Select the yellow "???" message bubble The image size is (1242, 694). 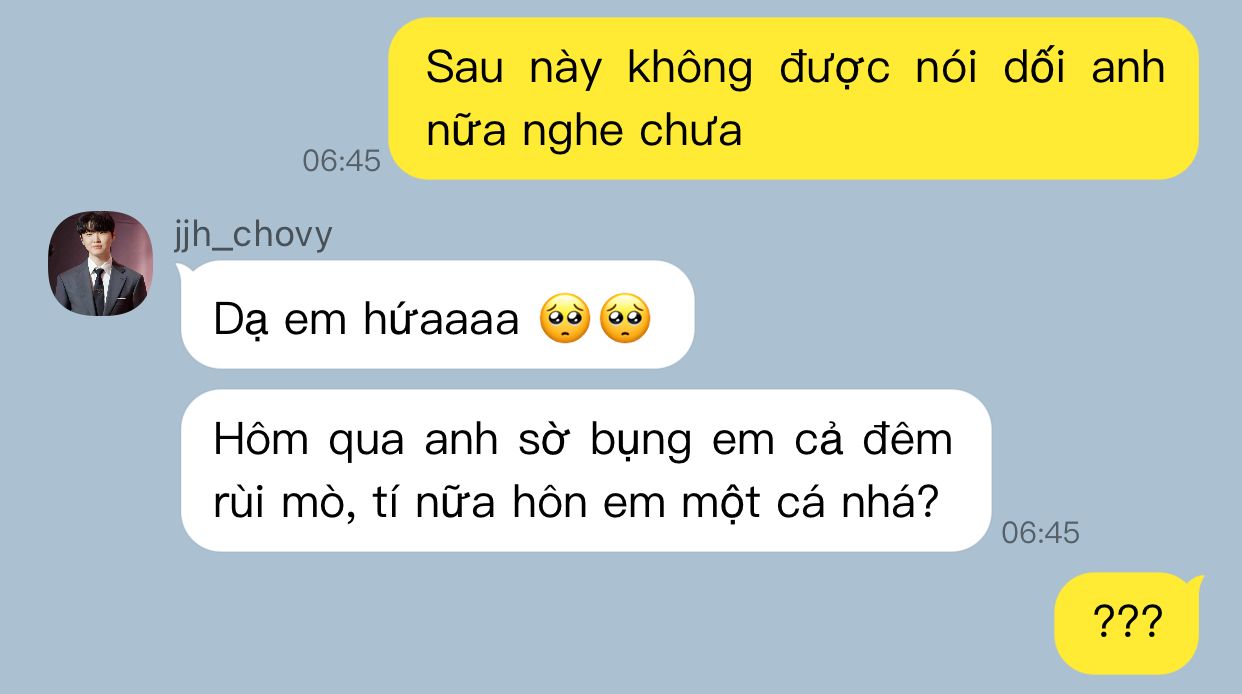point(1127,623)
